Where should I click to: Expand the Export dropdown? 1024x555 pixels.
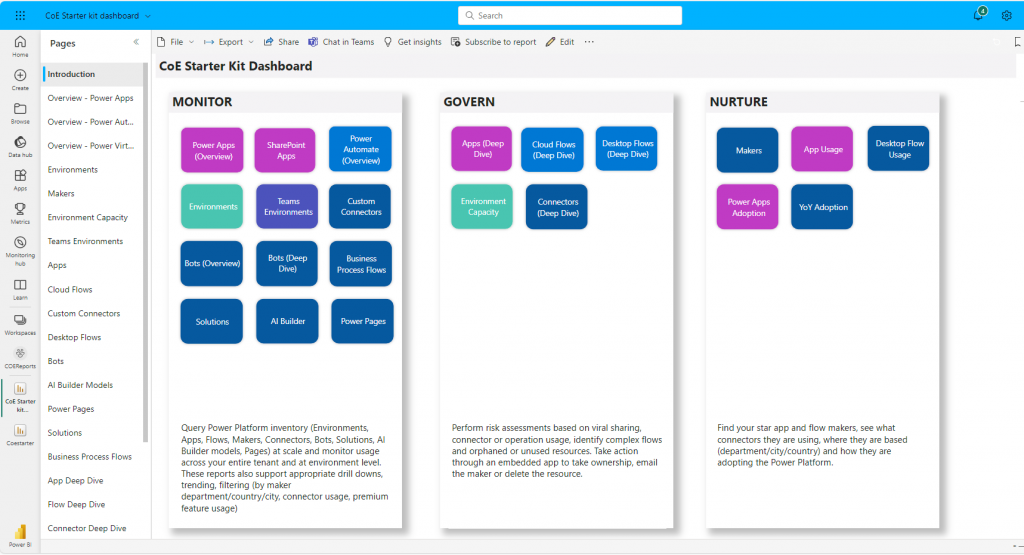(x=229, y=42)
